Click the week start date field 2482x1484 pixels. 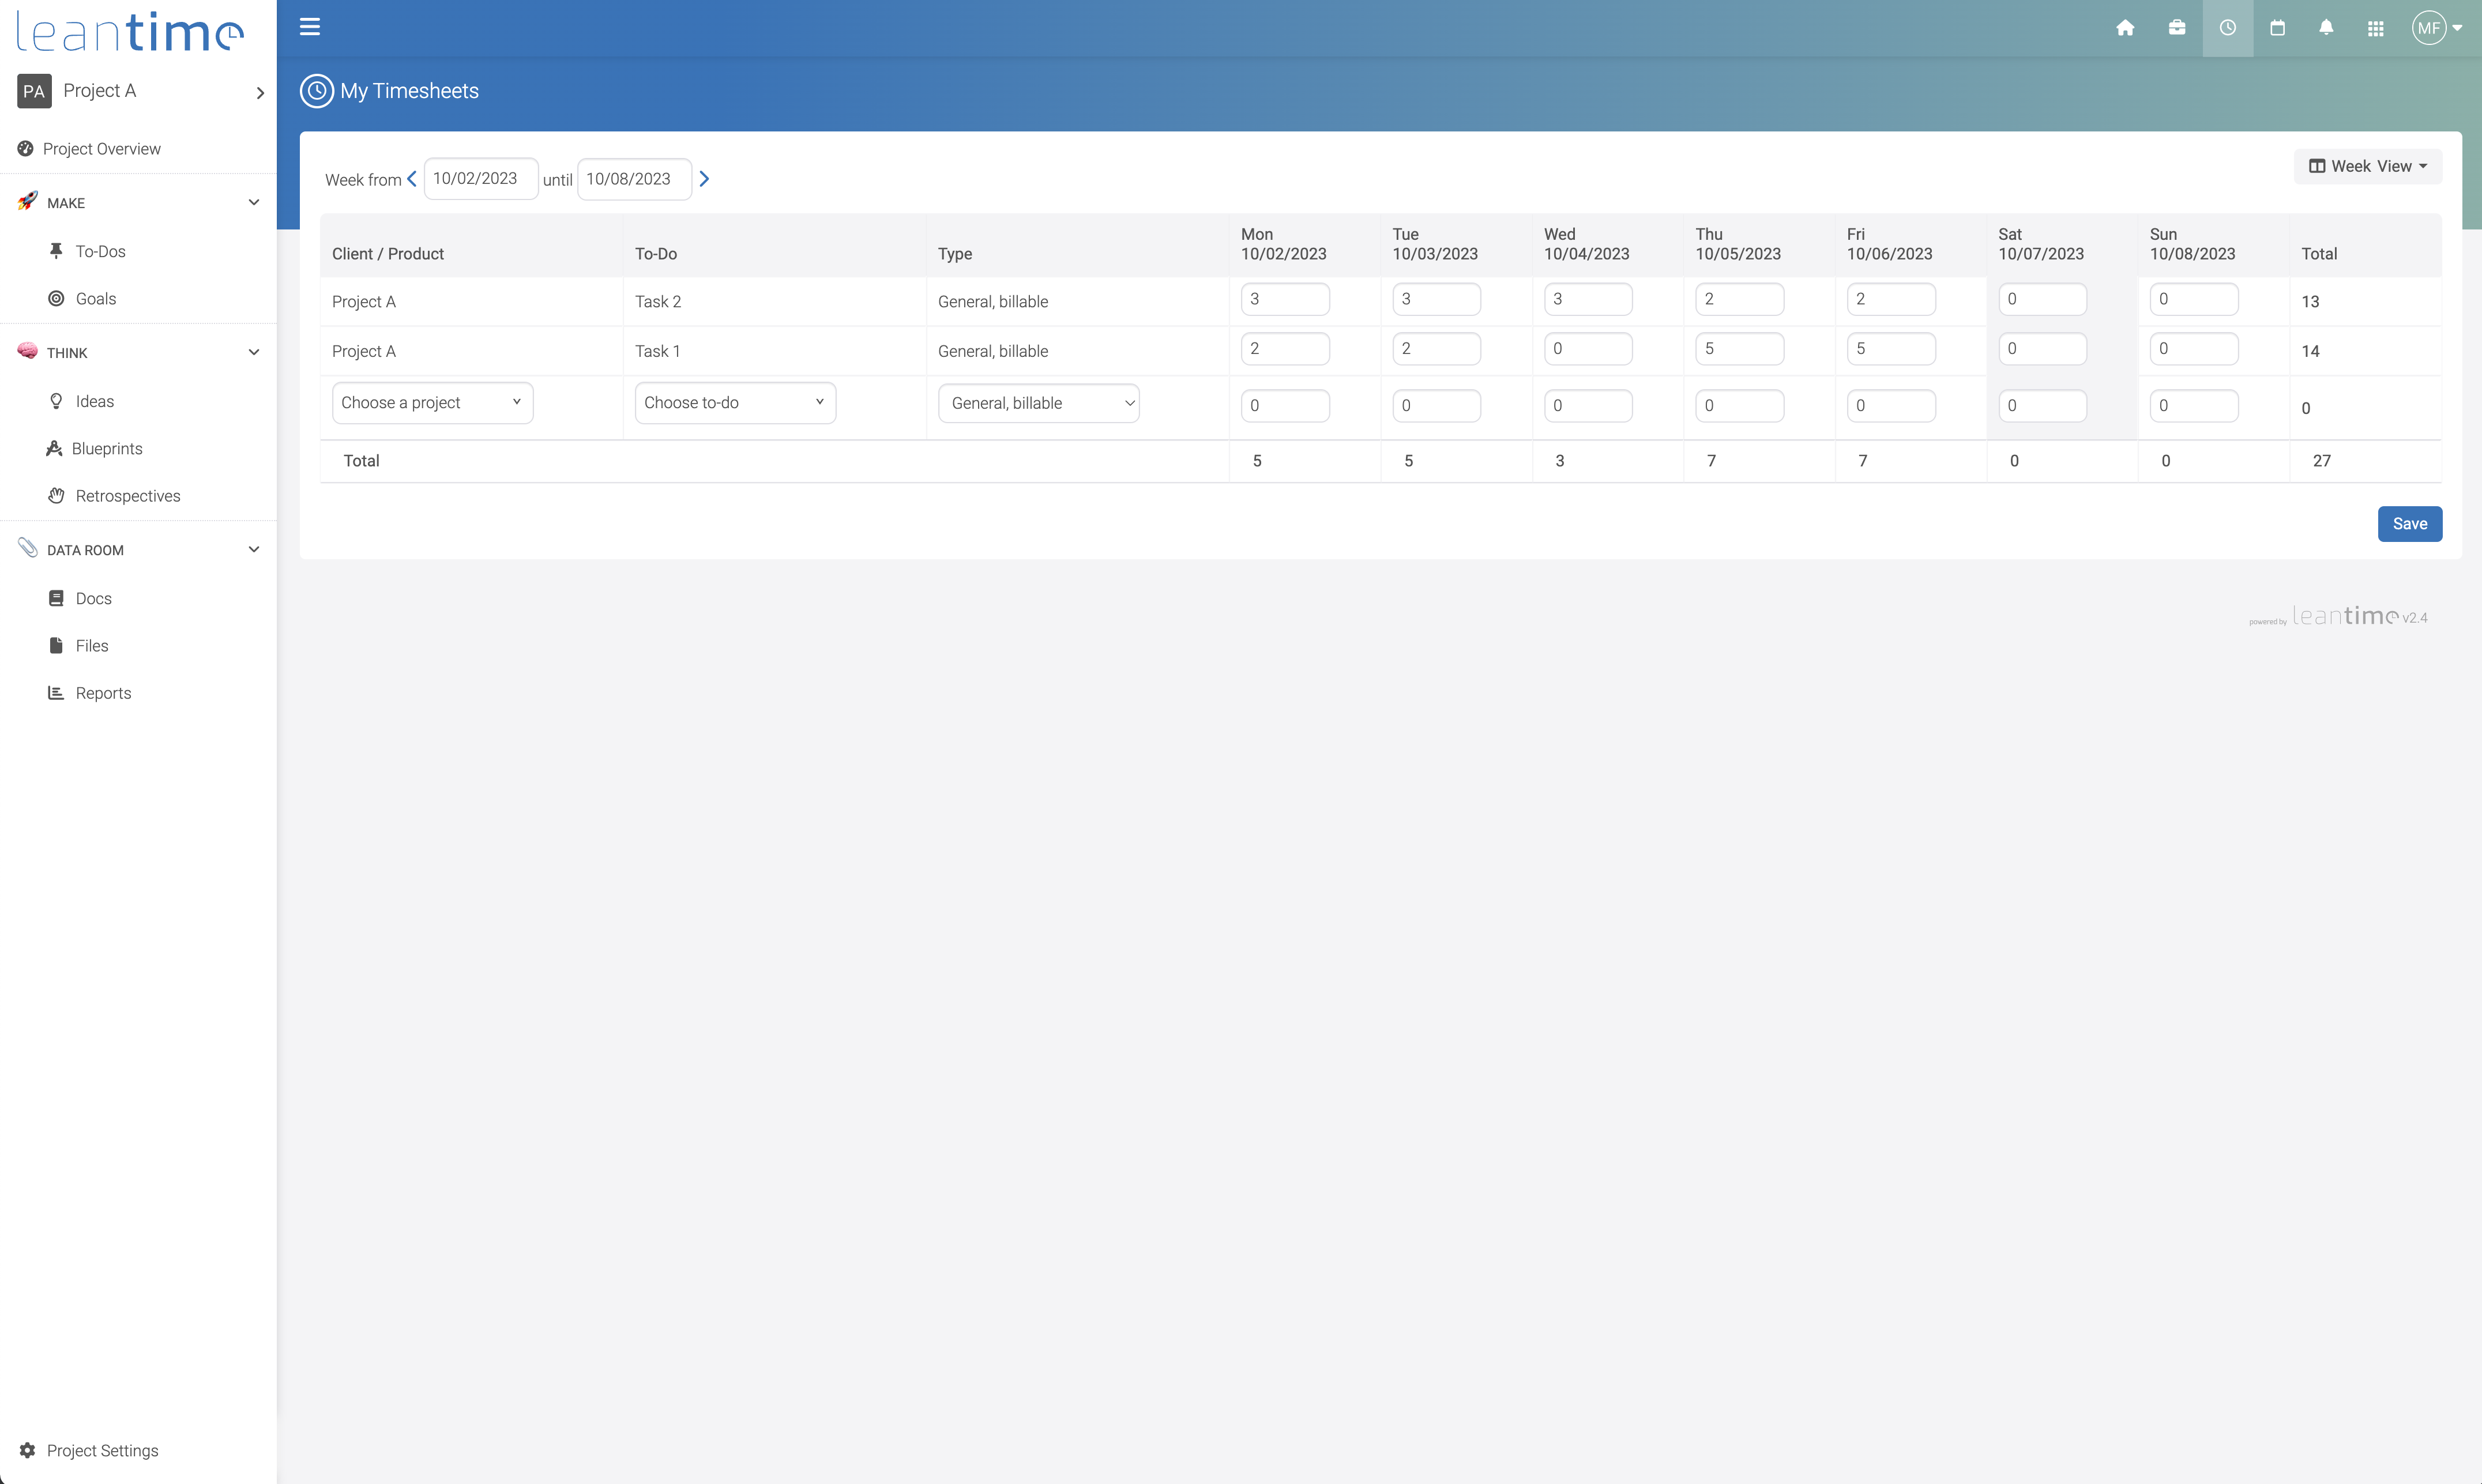point(480,179)
